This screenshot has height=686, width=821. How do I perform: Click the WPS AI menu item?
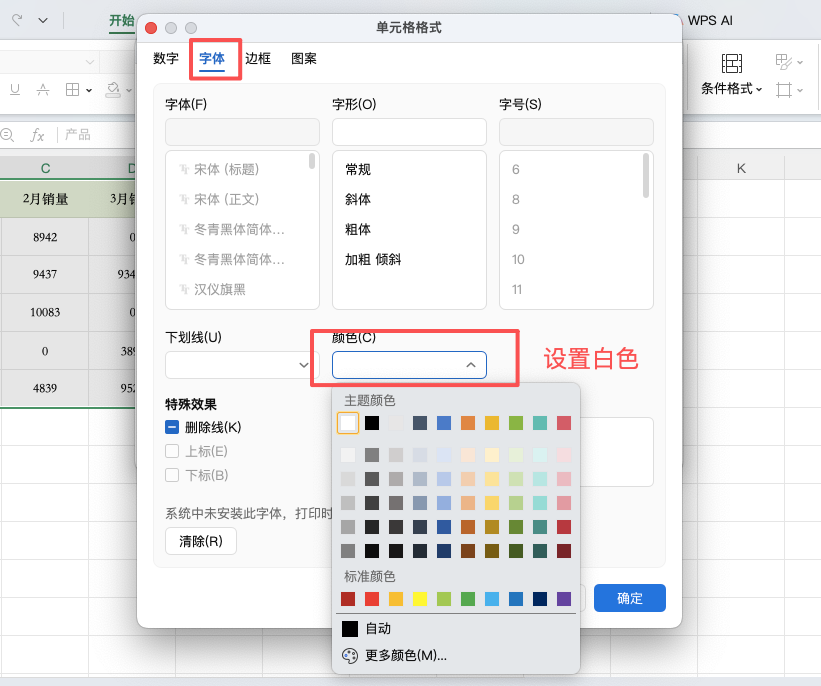coord(710,18)
